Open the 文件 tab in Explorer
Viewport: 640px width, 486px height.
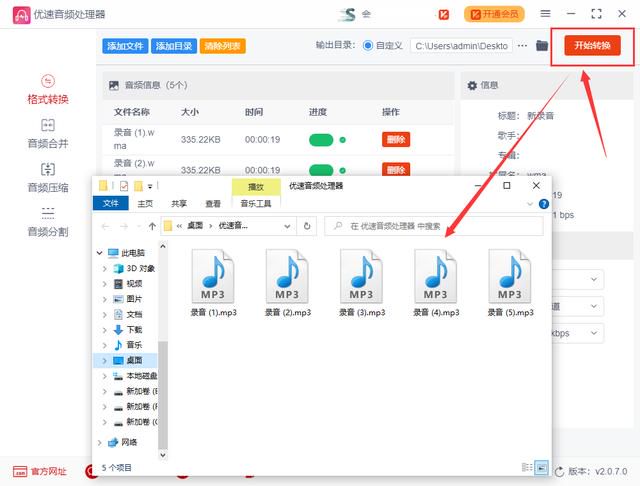click(111, 203)
